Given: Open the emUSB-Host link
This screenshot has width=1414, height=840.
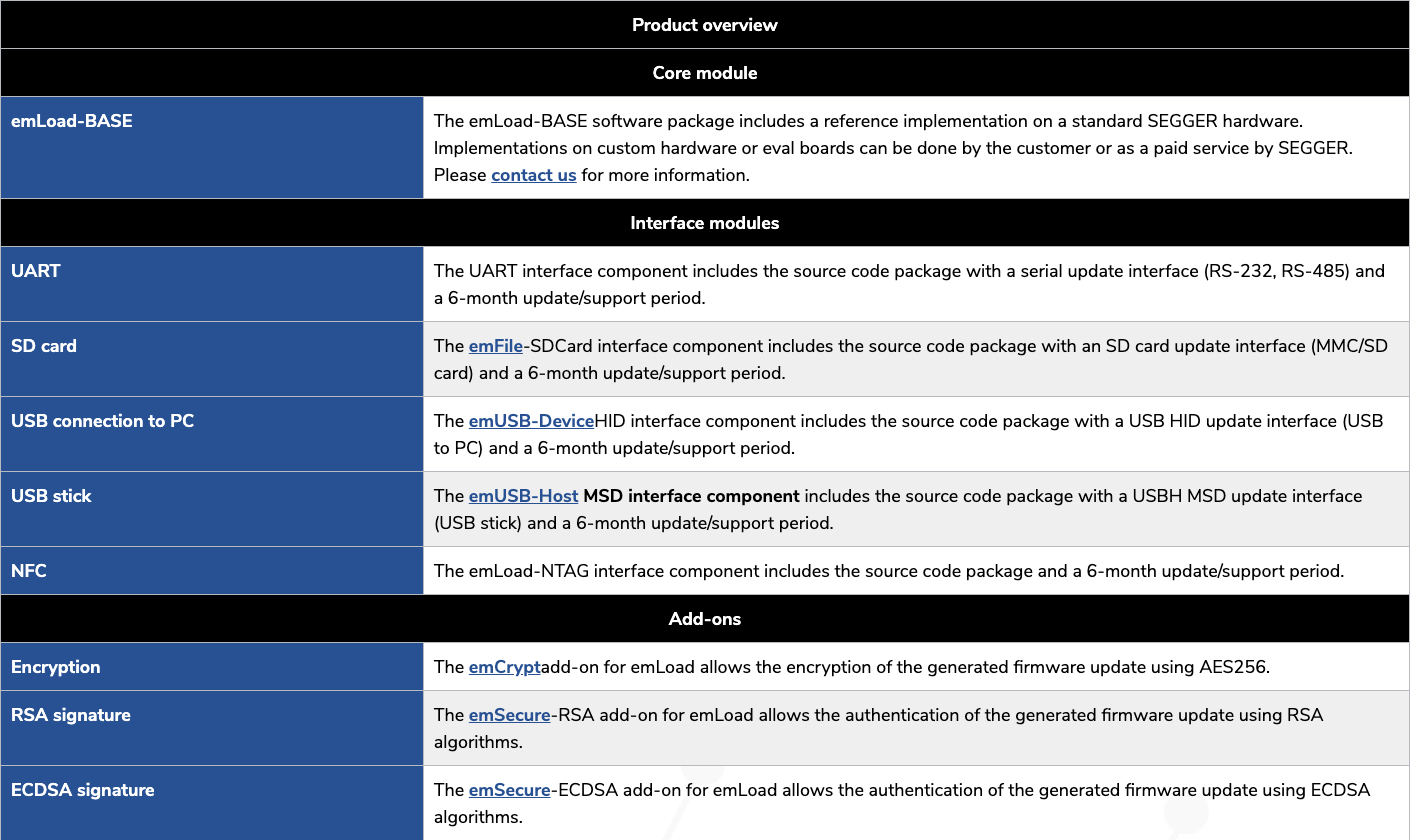Looking at the screenshot, I should pyautogui.click(x=523, y=496).
